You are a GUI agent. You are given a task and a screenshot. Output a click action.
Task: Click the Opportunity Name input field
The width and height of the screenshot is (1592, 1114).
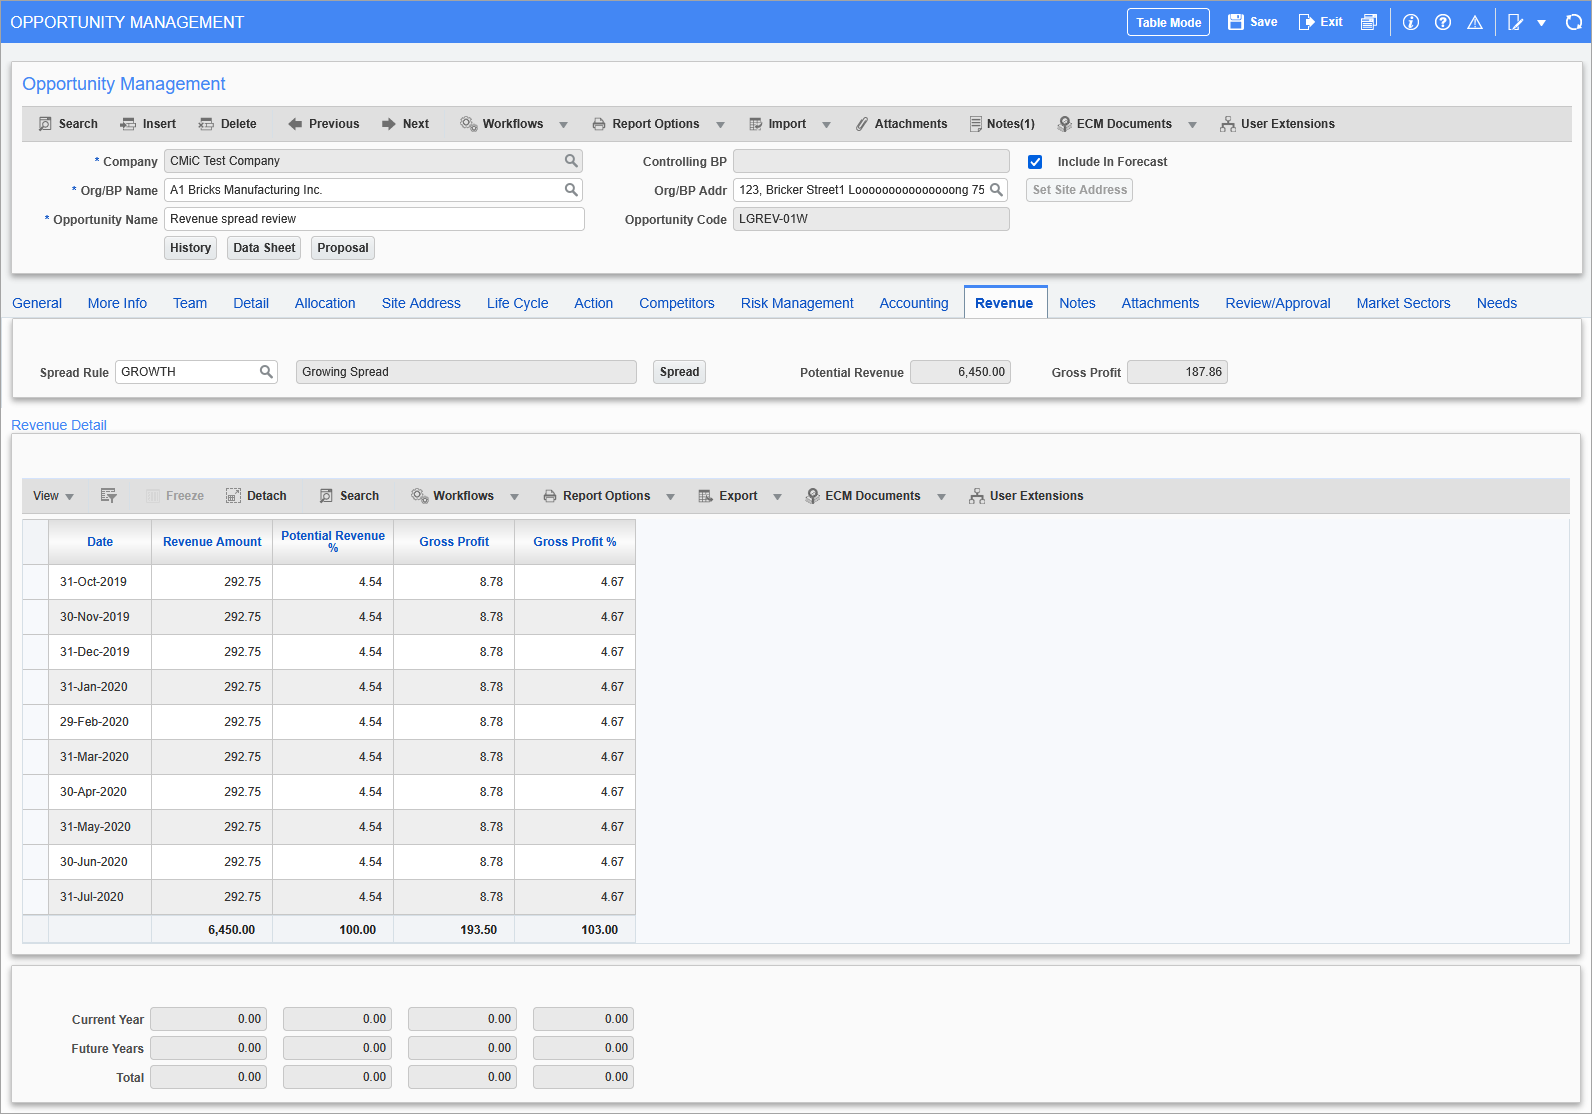[x=374, y=219]
